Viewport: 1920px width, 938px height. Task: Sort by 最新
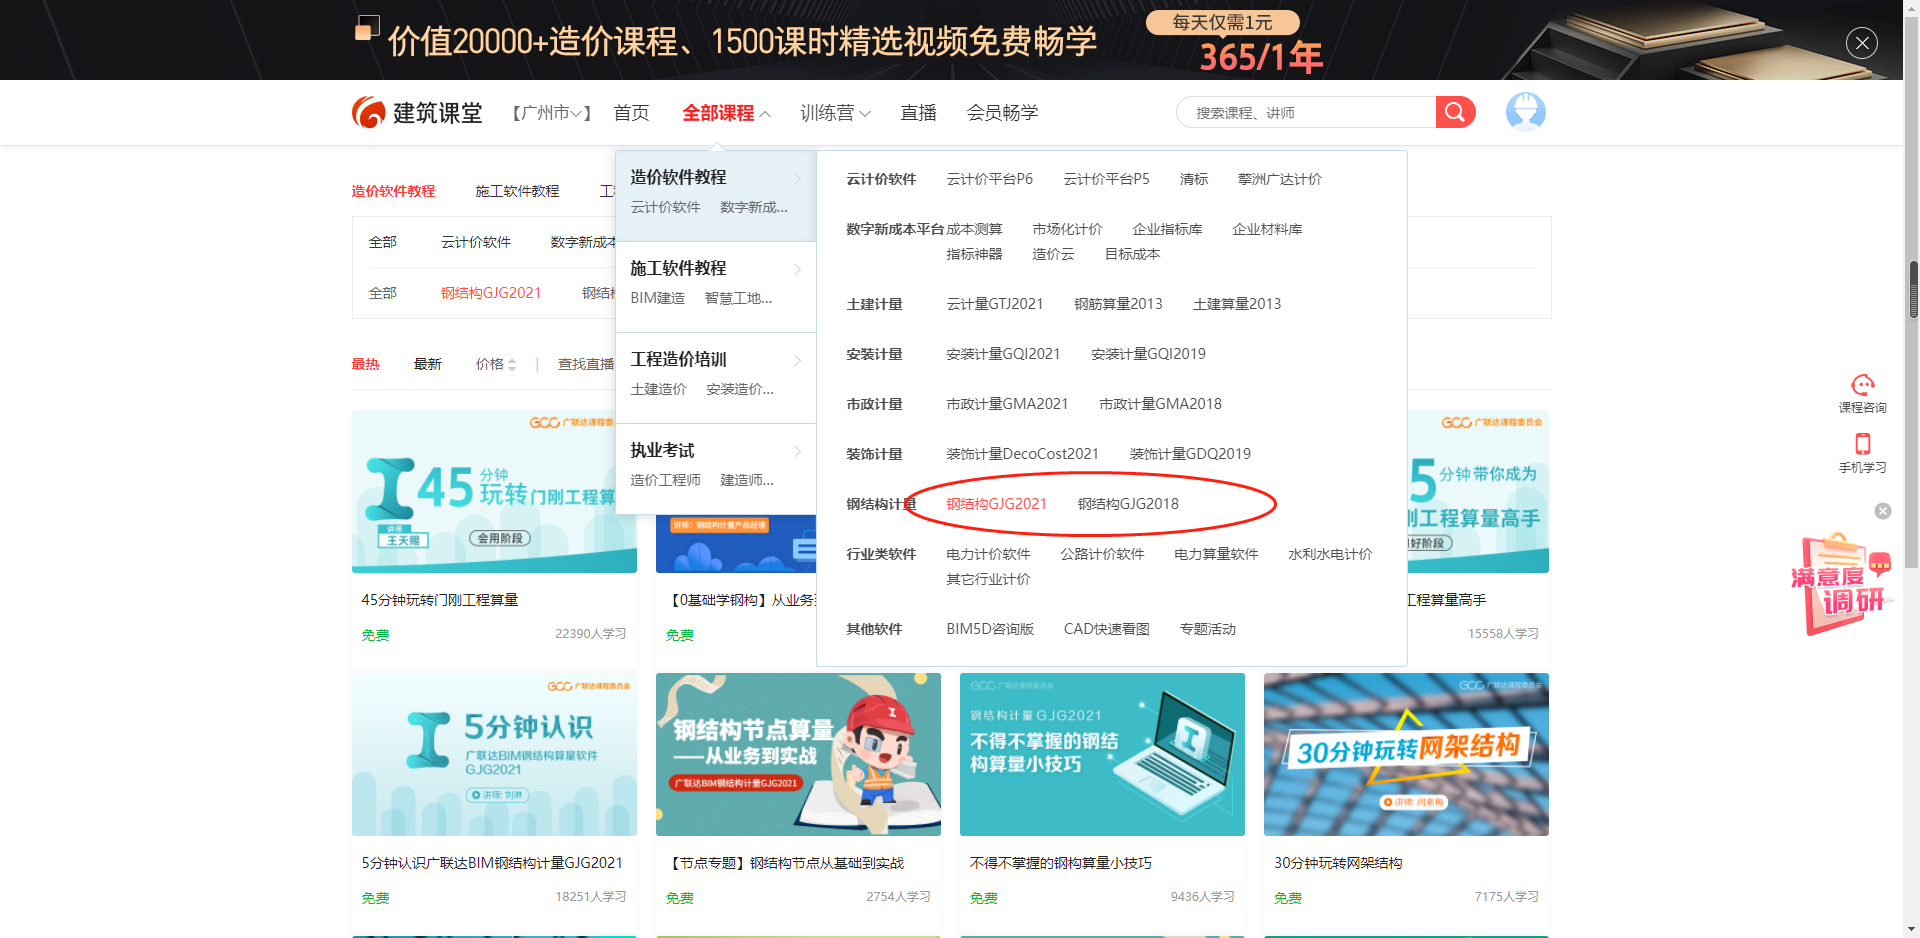click(x=428, y=364)
